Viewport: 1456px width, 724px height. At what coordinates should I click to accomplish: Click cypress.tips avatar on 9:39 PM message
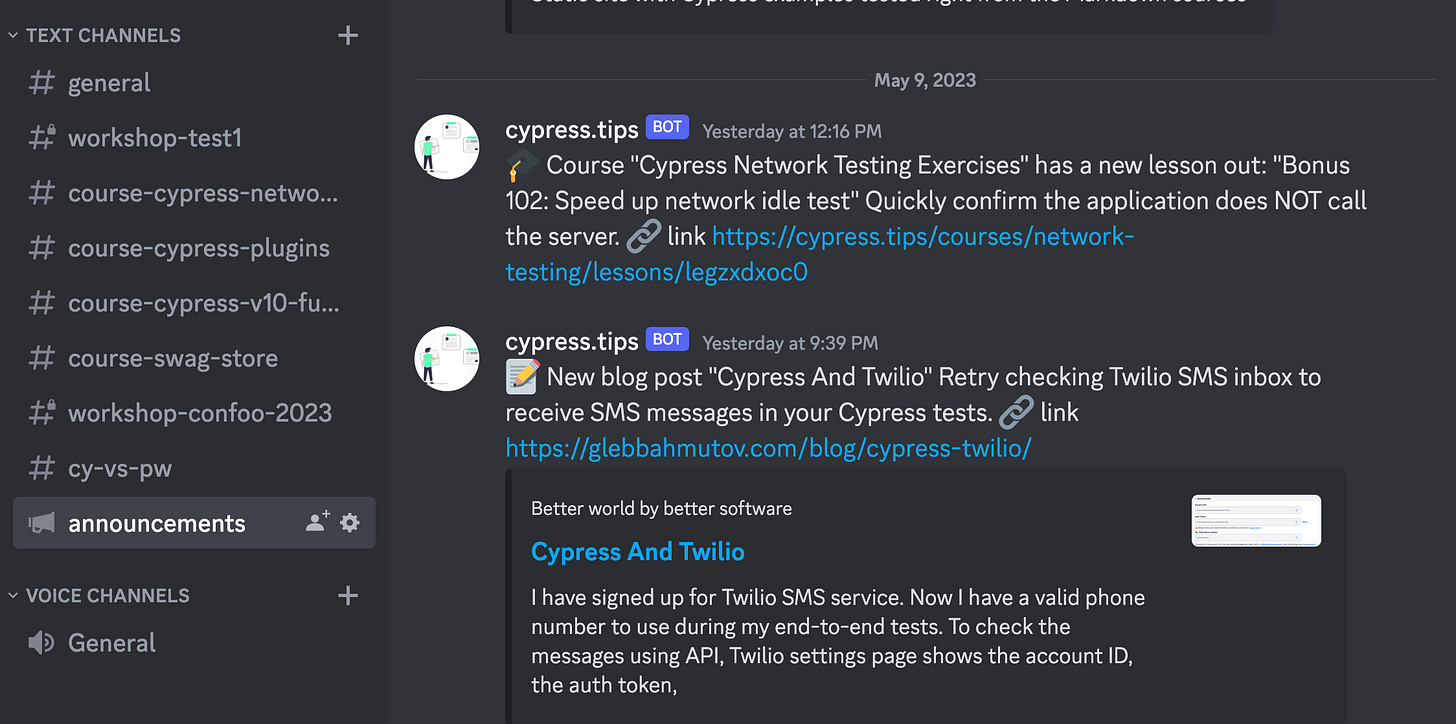[x=447, y=358]
